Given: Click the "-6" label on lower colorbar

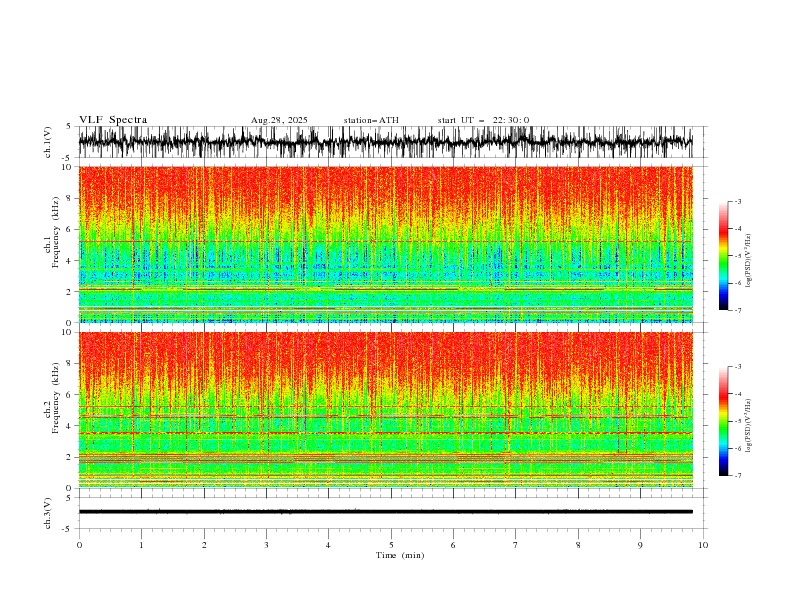Looking at the screenshot, I should point(737,448).
